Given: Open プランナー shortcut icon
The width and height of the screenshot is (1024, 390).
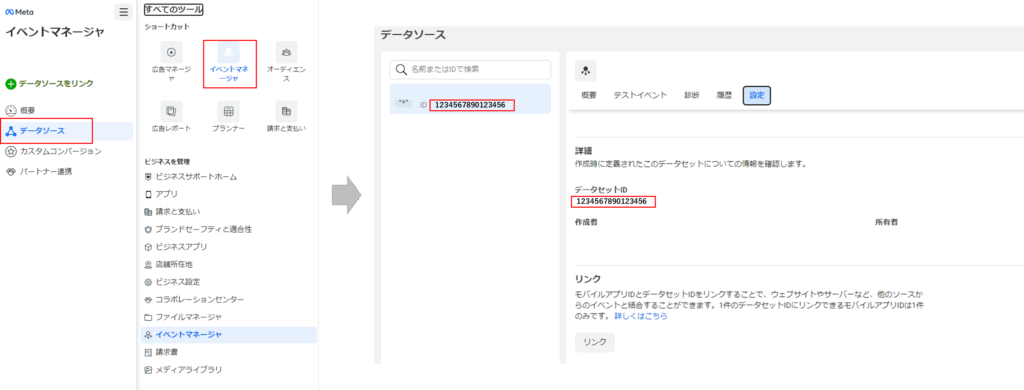Looking at the screenshot, I should pos(229,111).
